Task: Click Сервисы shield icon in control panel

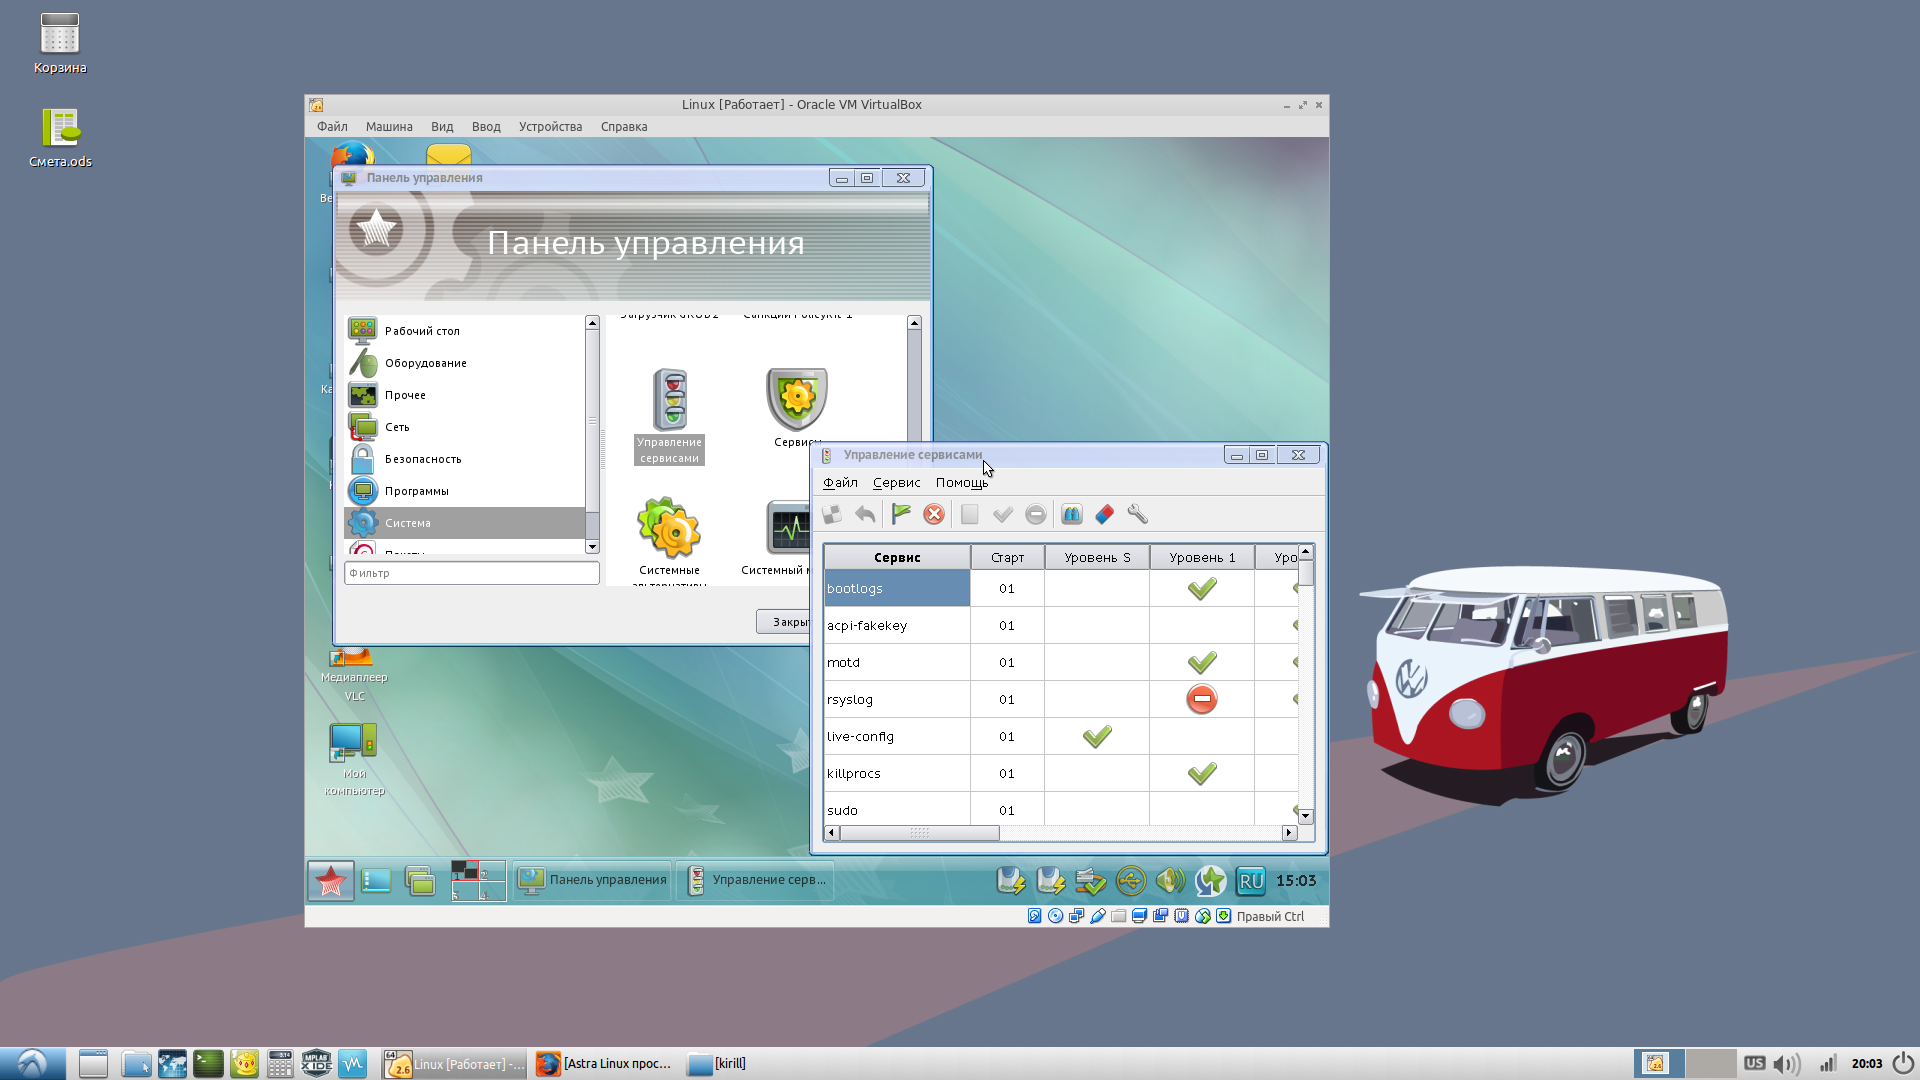Action: pos(797,399)
